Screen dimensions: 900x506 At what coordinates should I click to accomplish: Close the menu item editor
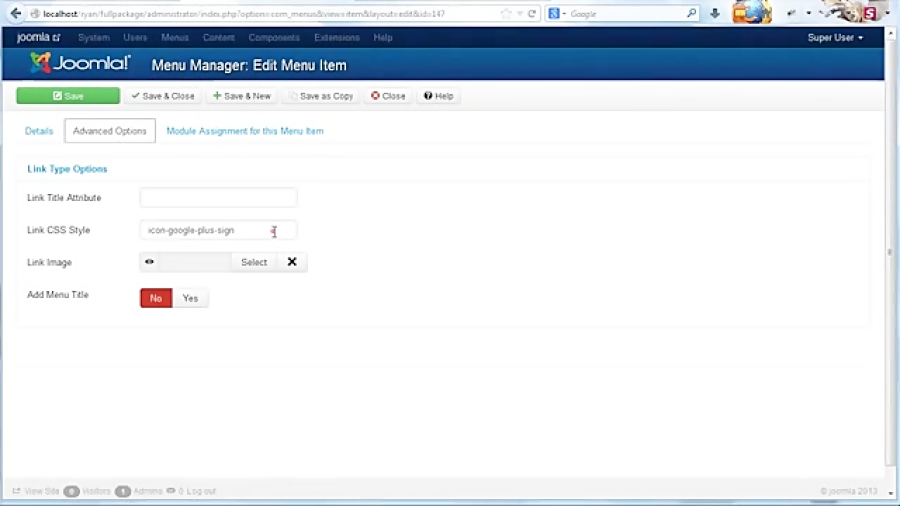click(x=388, y=96)
